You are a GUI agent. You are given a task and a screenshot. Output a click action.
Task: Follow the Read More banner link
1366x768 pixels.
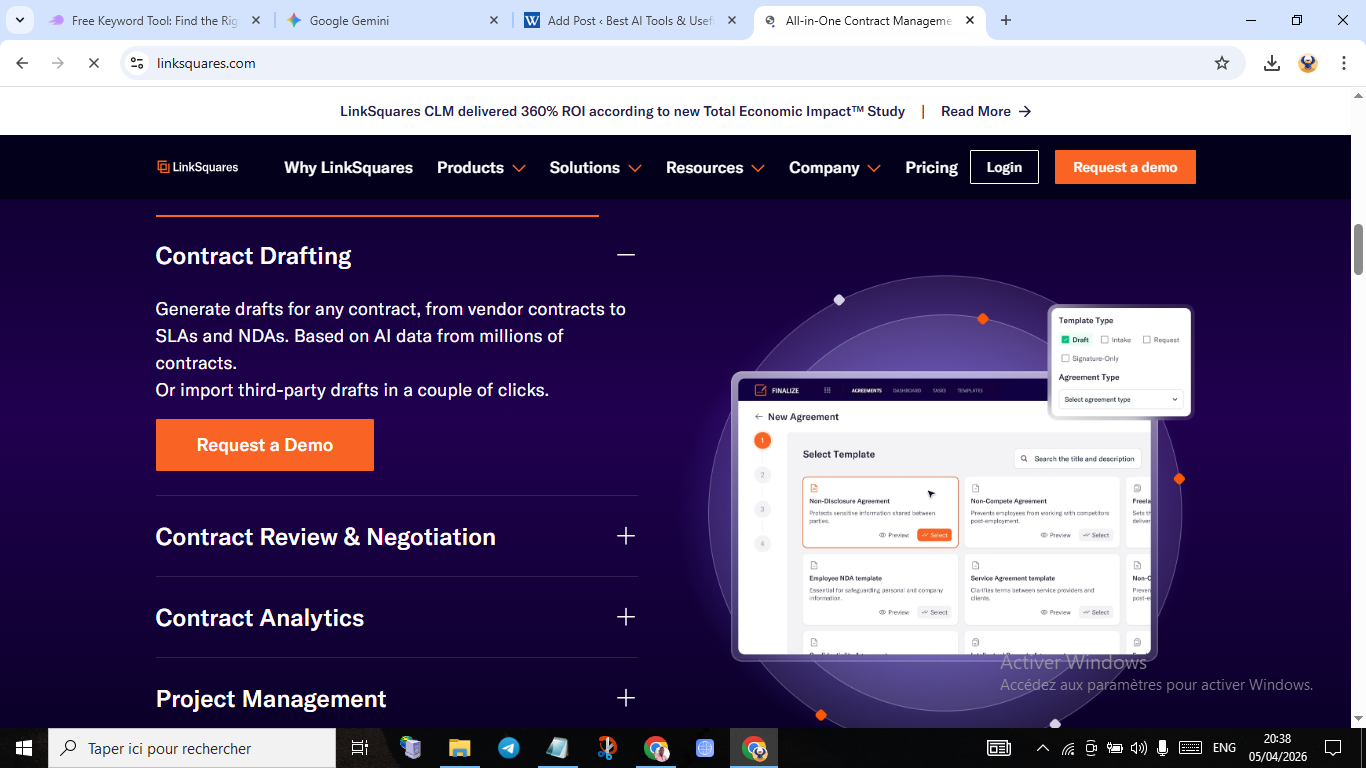click(986, 111)
